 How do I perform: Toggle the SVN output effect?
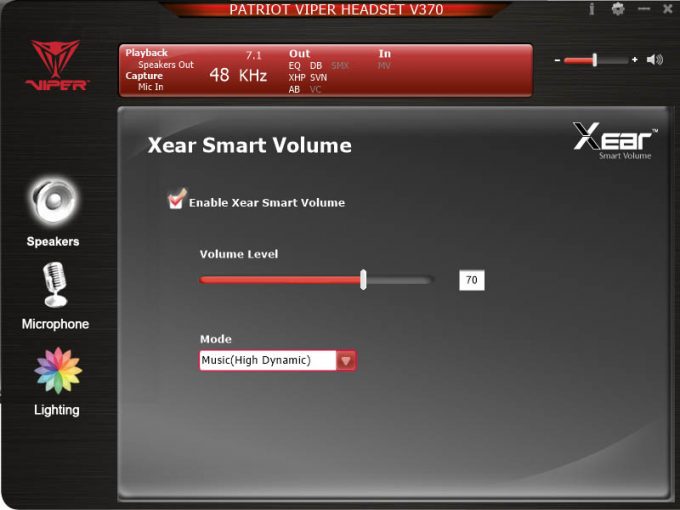318,78
